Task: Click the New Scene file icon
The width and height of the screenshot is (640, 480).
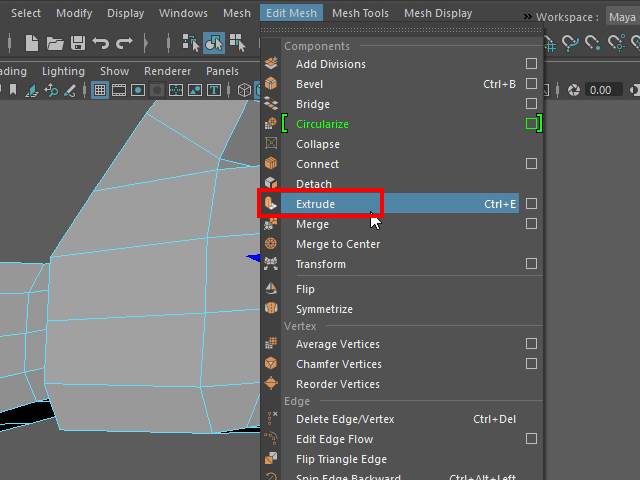Action: pyautogui.click(x=32, y=43)
